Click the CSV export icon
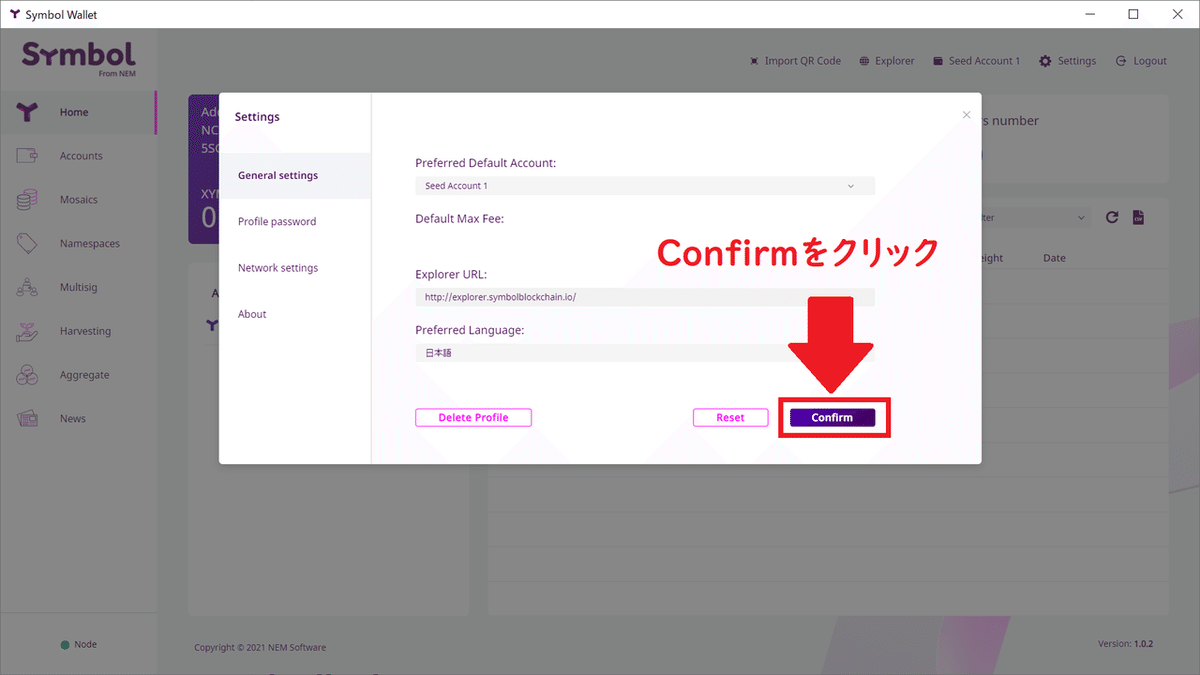The height and width of the screenshot is (675, 1200). pos(1138,217)
